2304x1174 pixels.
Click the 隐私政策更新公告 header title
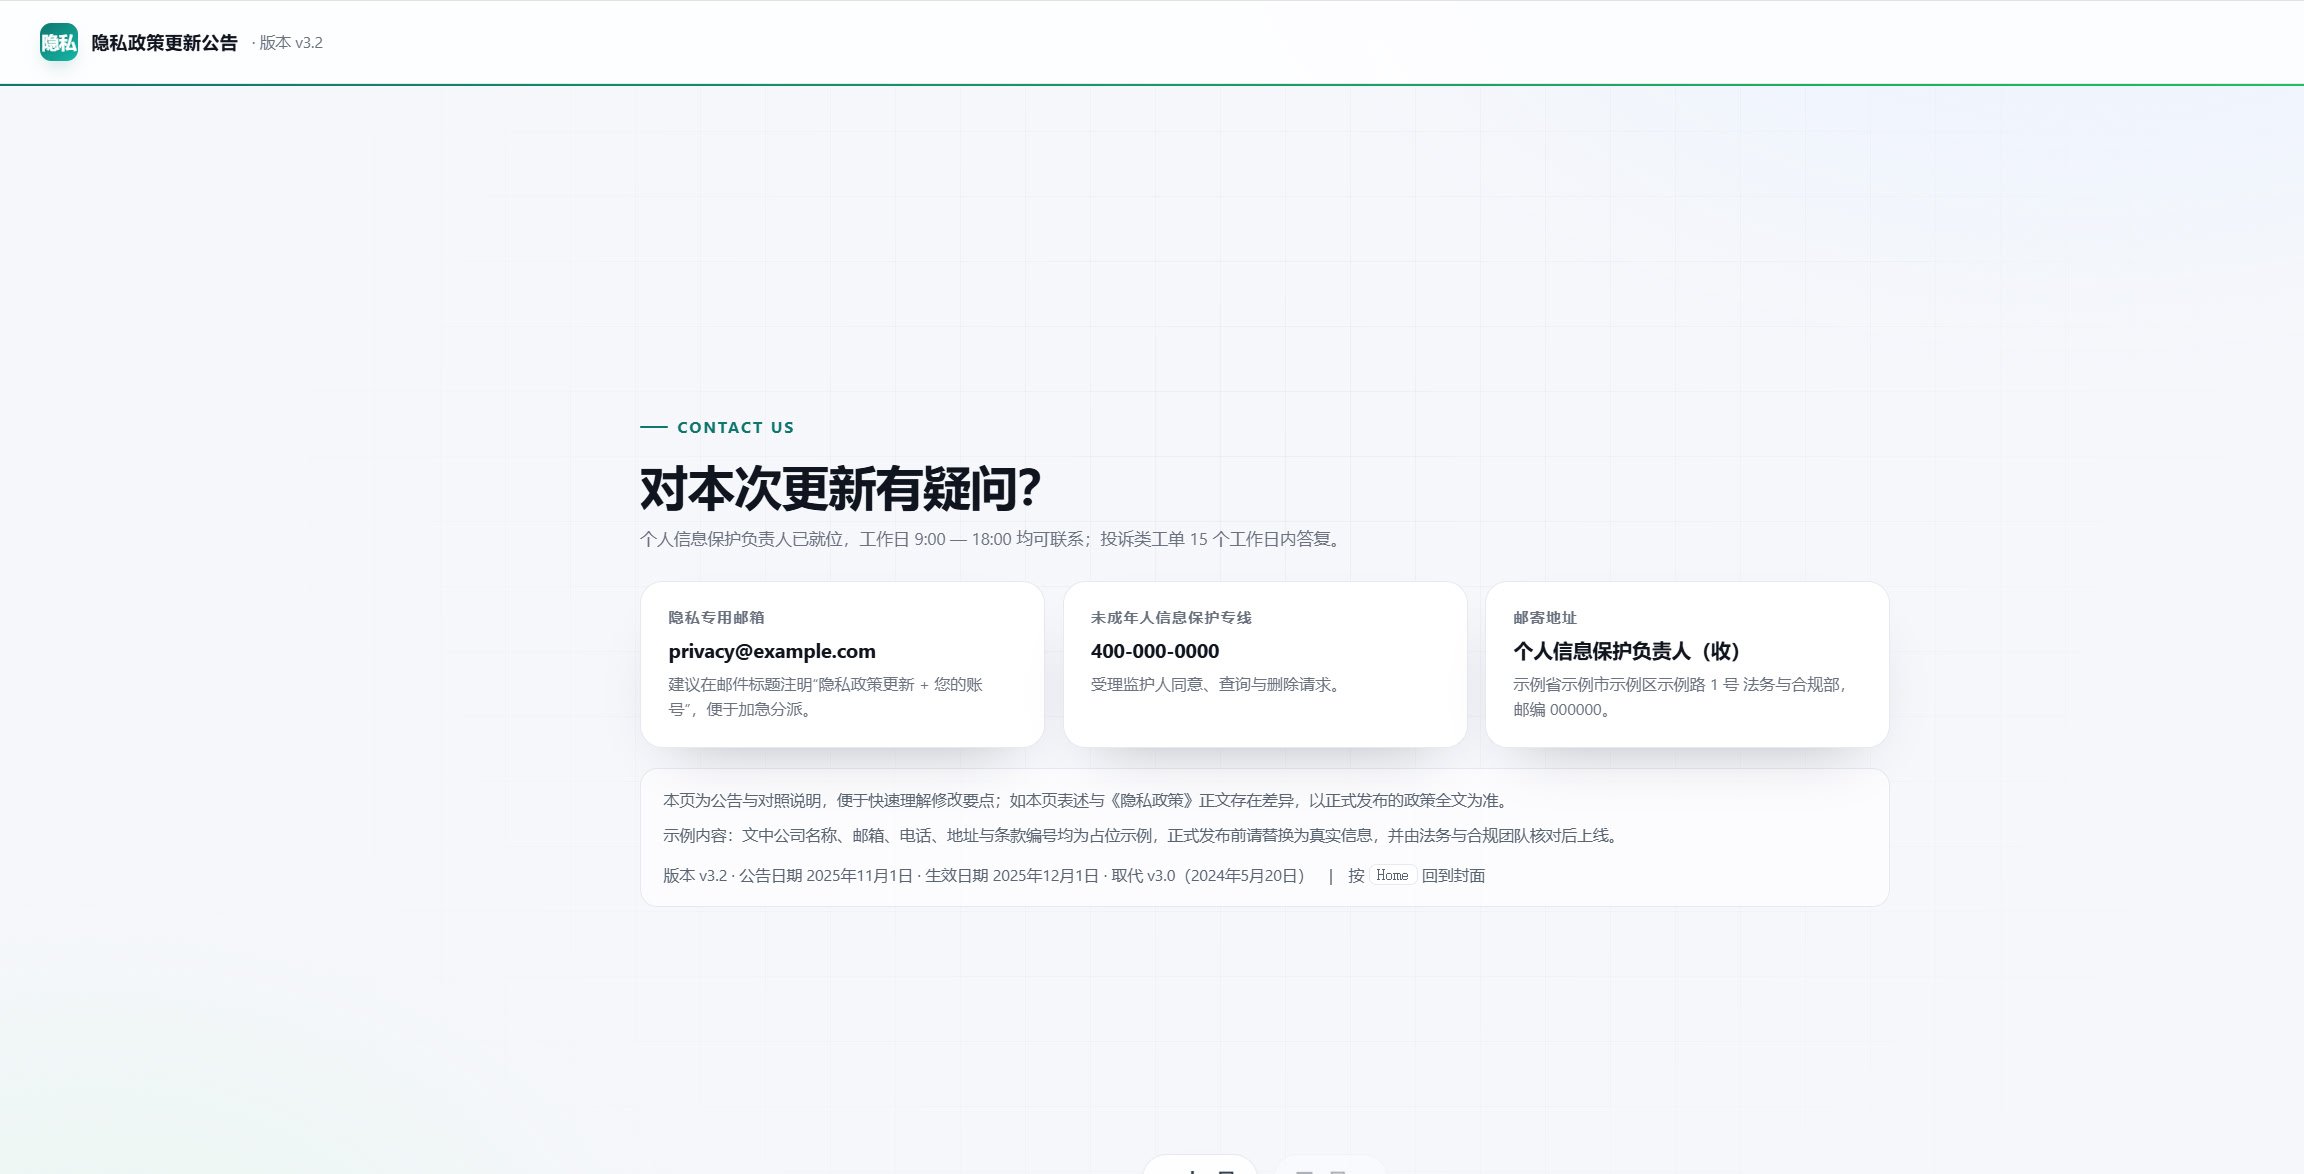tap(165, 43)
